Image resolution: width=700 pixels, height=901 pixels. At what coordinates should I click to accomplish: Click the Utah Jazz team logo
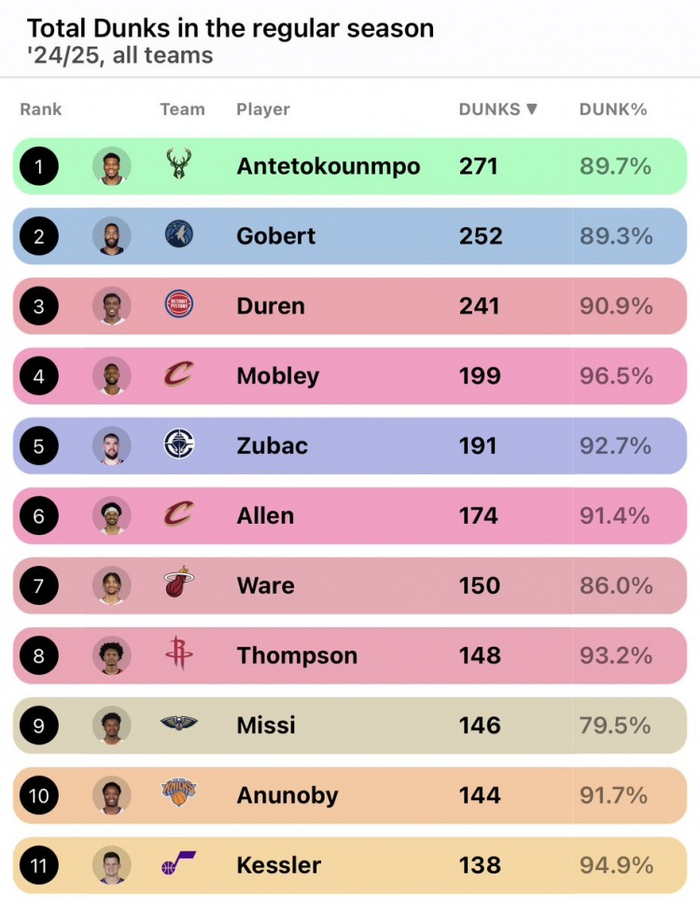click(179, 866)
